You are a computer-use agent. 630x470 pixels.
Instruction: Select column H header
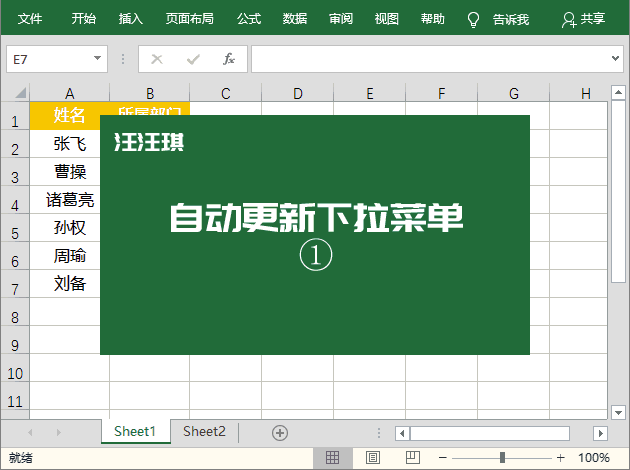click(x=579, y=93)
